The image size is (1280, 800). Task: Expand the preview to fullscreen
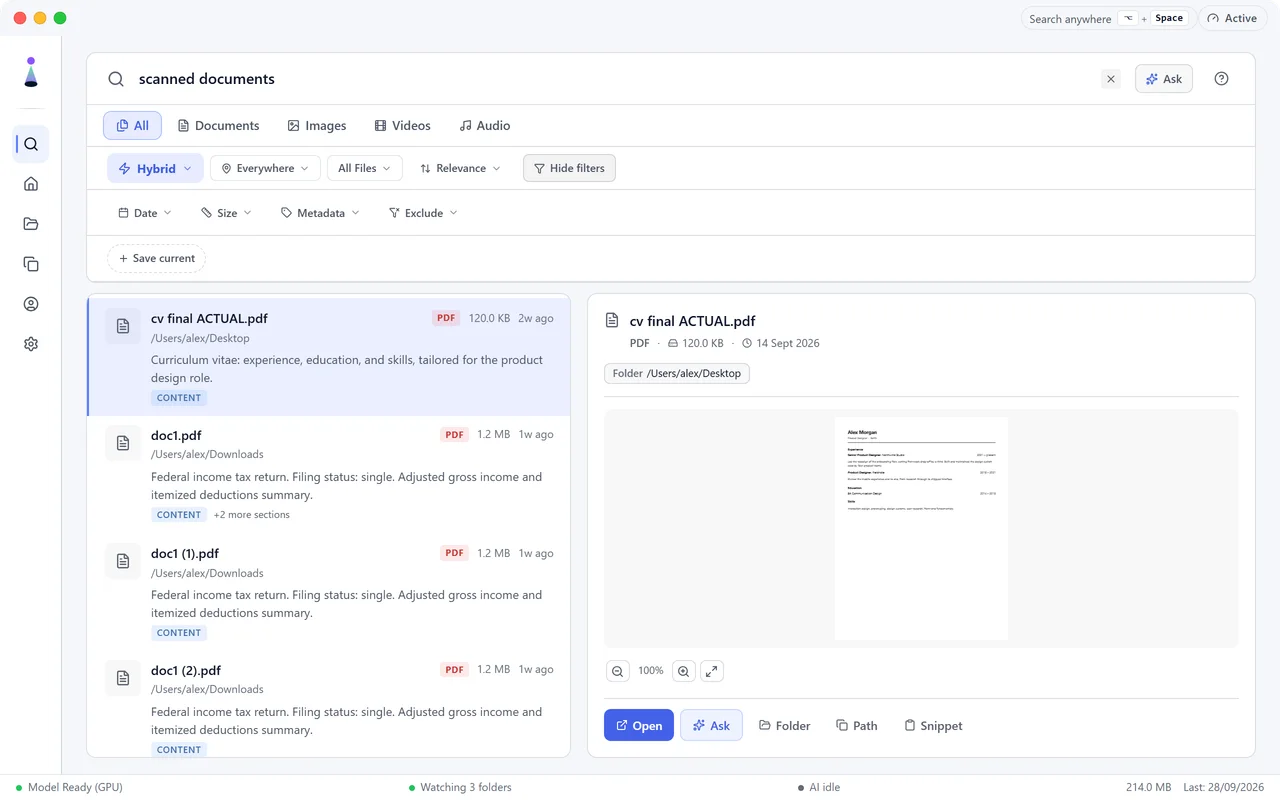pos(711,671)
